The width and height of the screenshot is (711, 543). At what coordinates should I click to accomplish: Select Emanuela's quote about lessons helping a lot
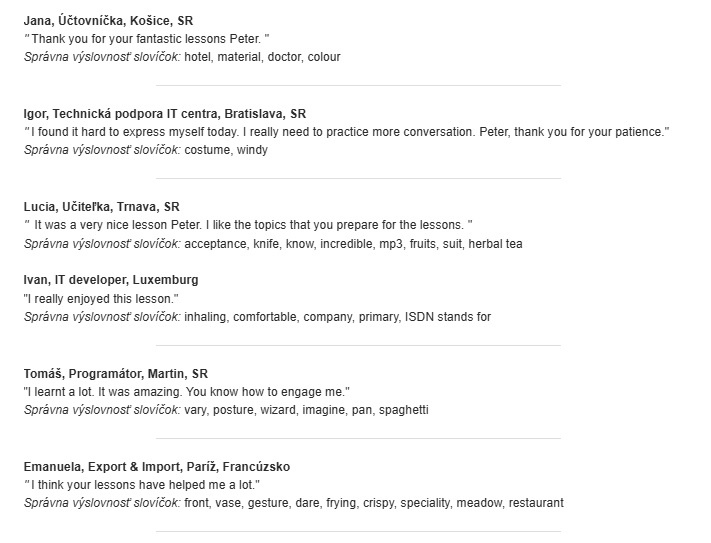[143, 485]
